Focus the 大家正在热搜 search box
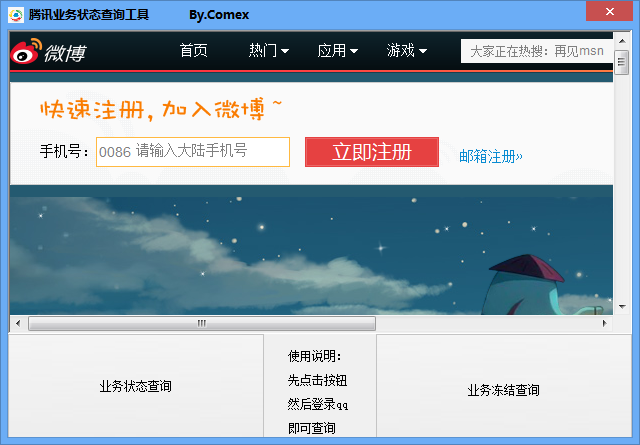 (537, 51)
